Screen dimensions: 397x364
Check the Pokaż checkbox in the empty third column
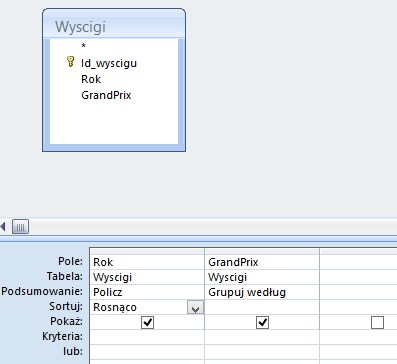[x=377, y=322]
